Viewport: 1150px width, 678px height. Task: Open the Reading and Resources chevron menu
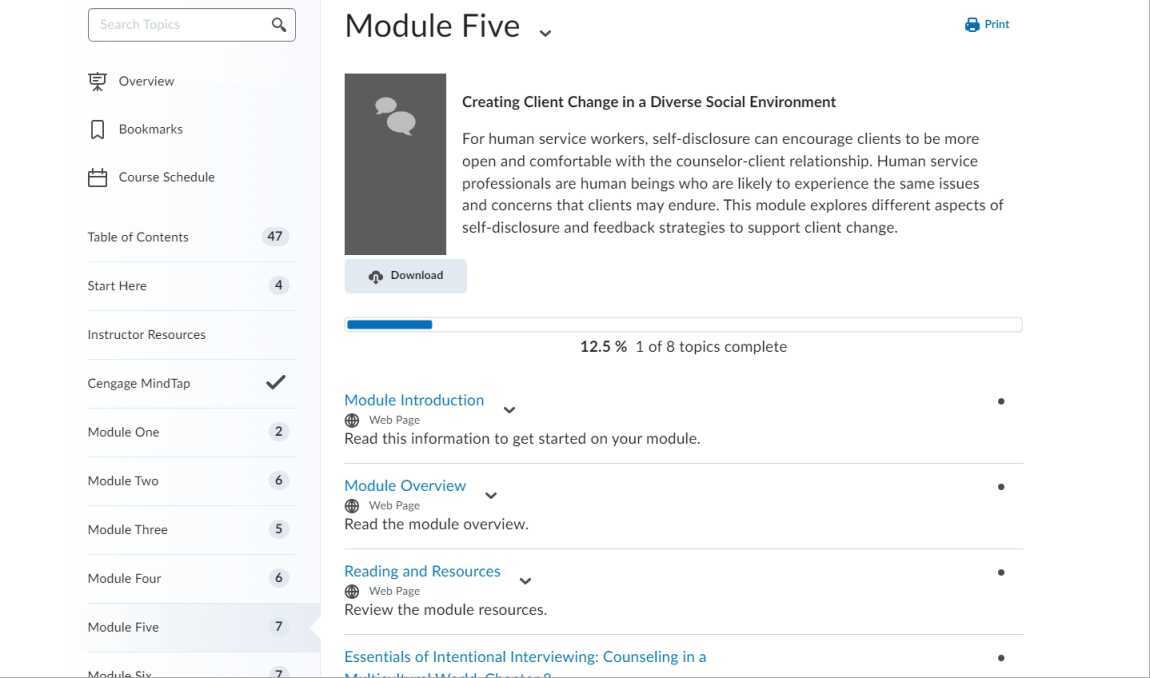525,581
